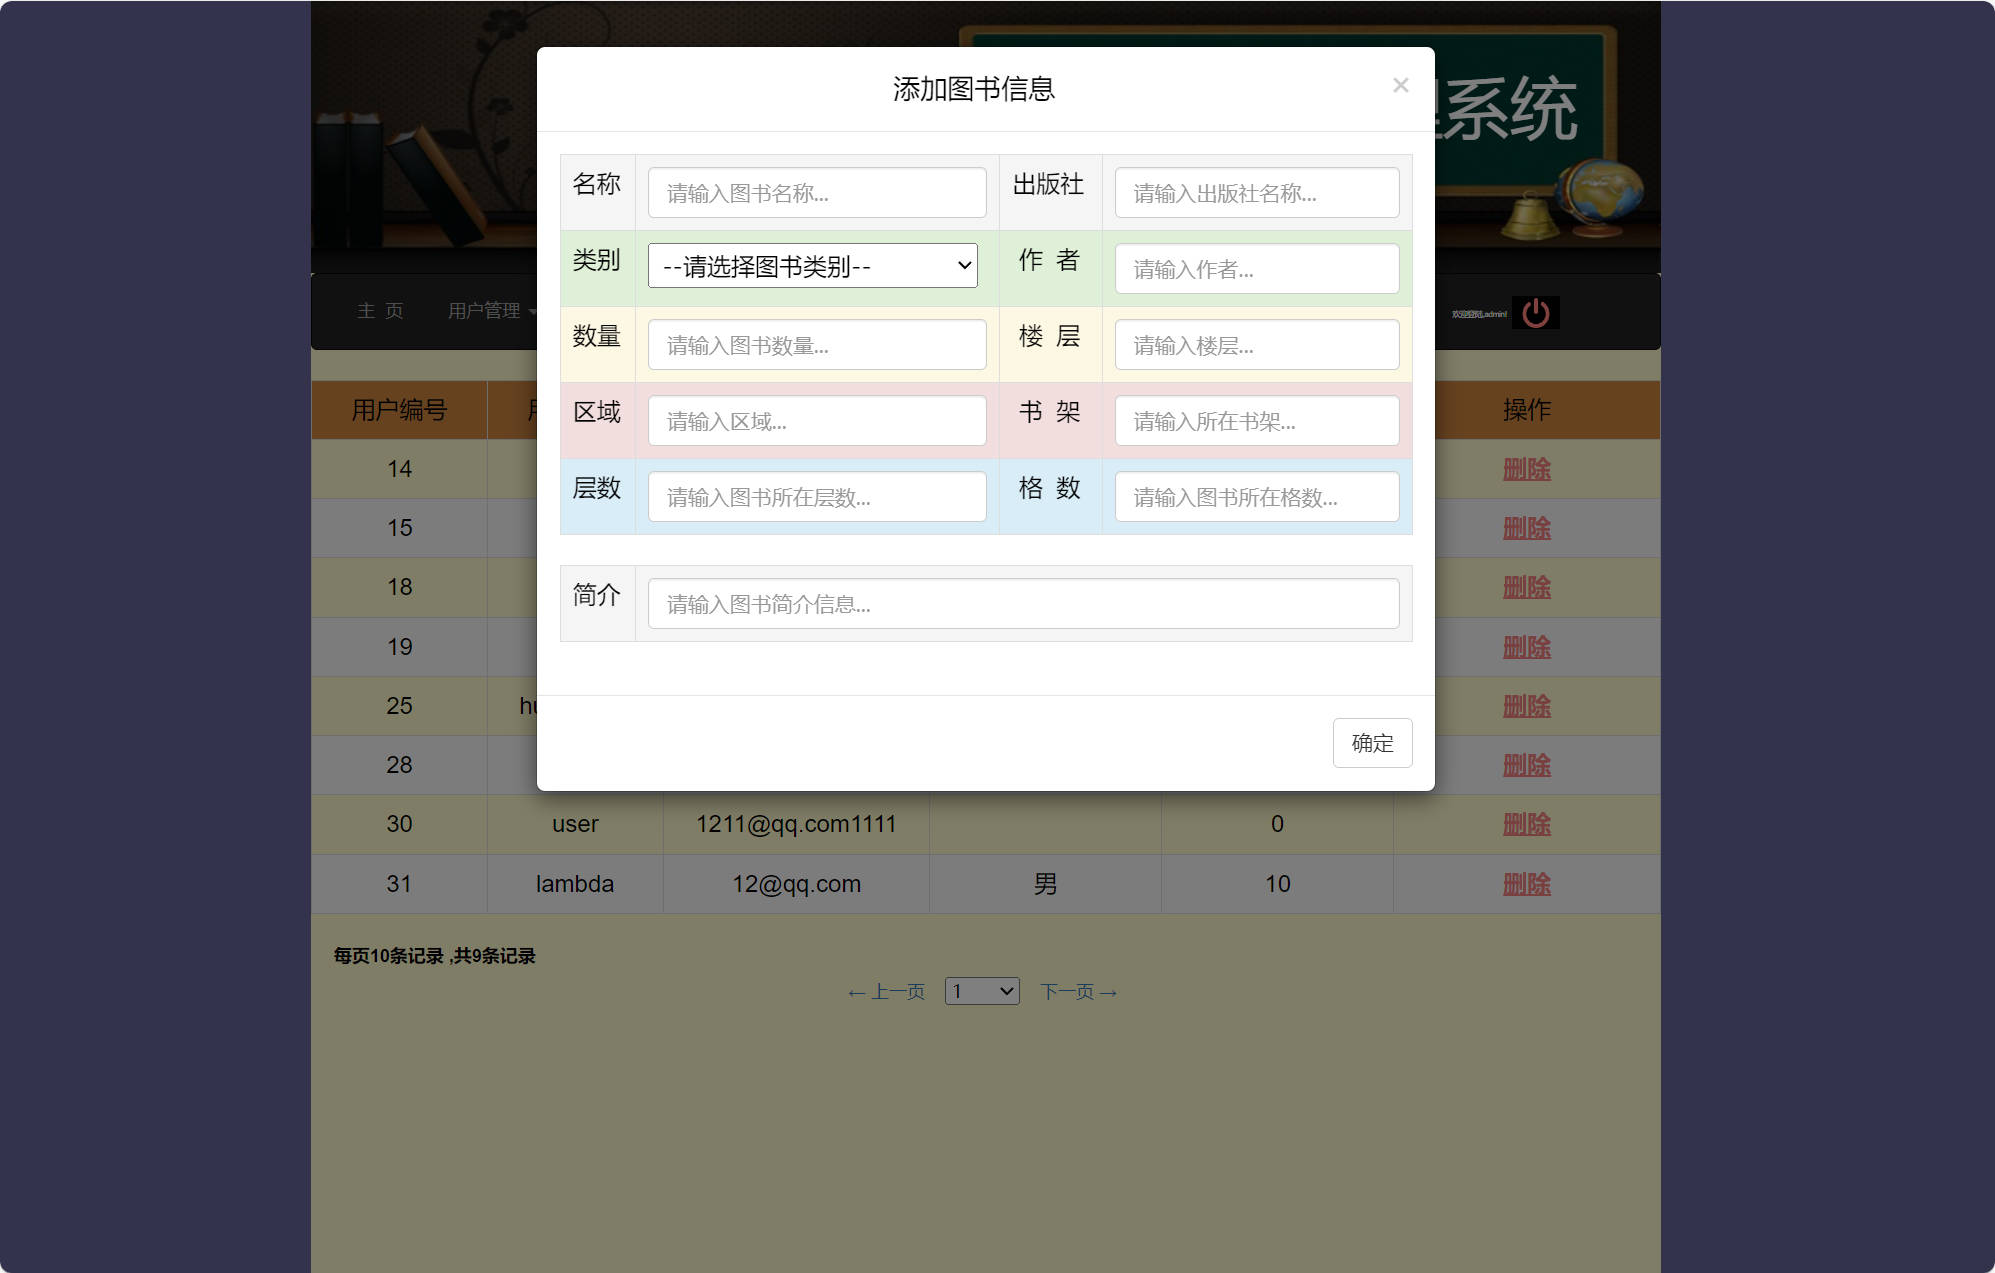Go to next page link

1077,992
